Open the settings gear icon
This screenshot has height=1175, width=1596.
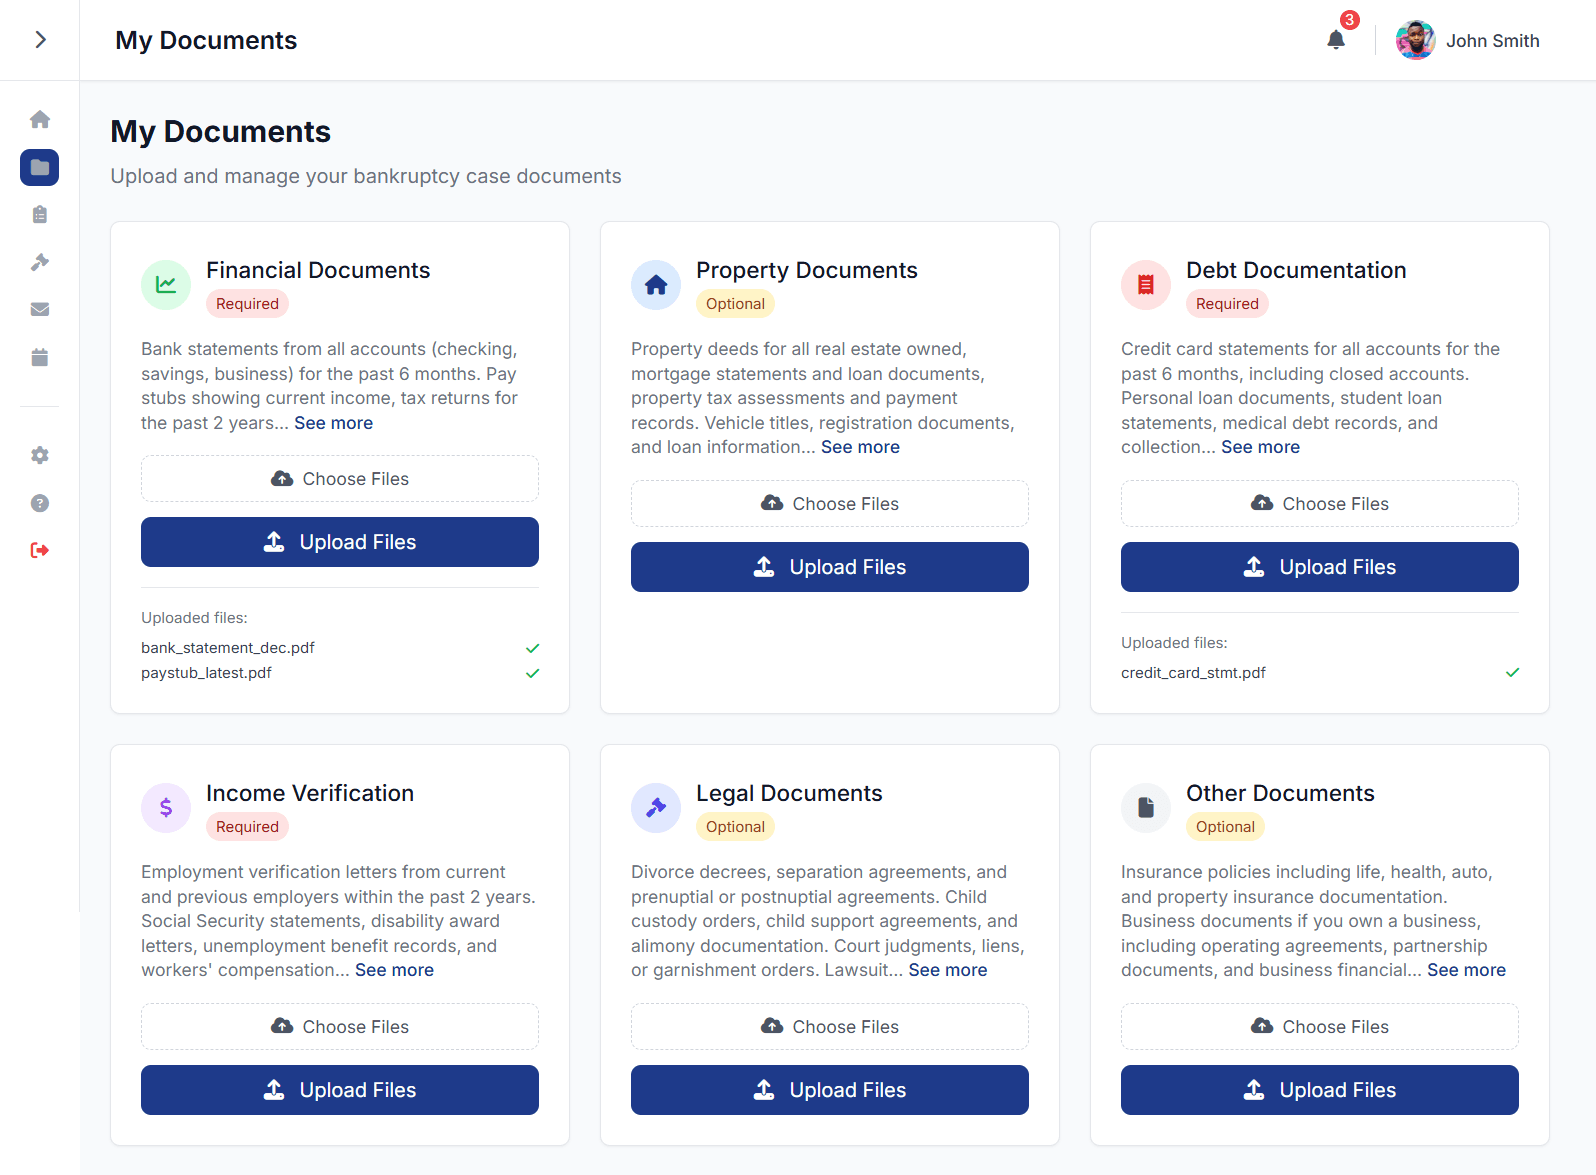click(40, 455)
